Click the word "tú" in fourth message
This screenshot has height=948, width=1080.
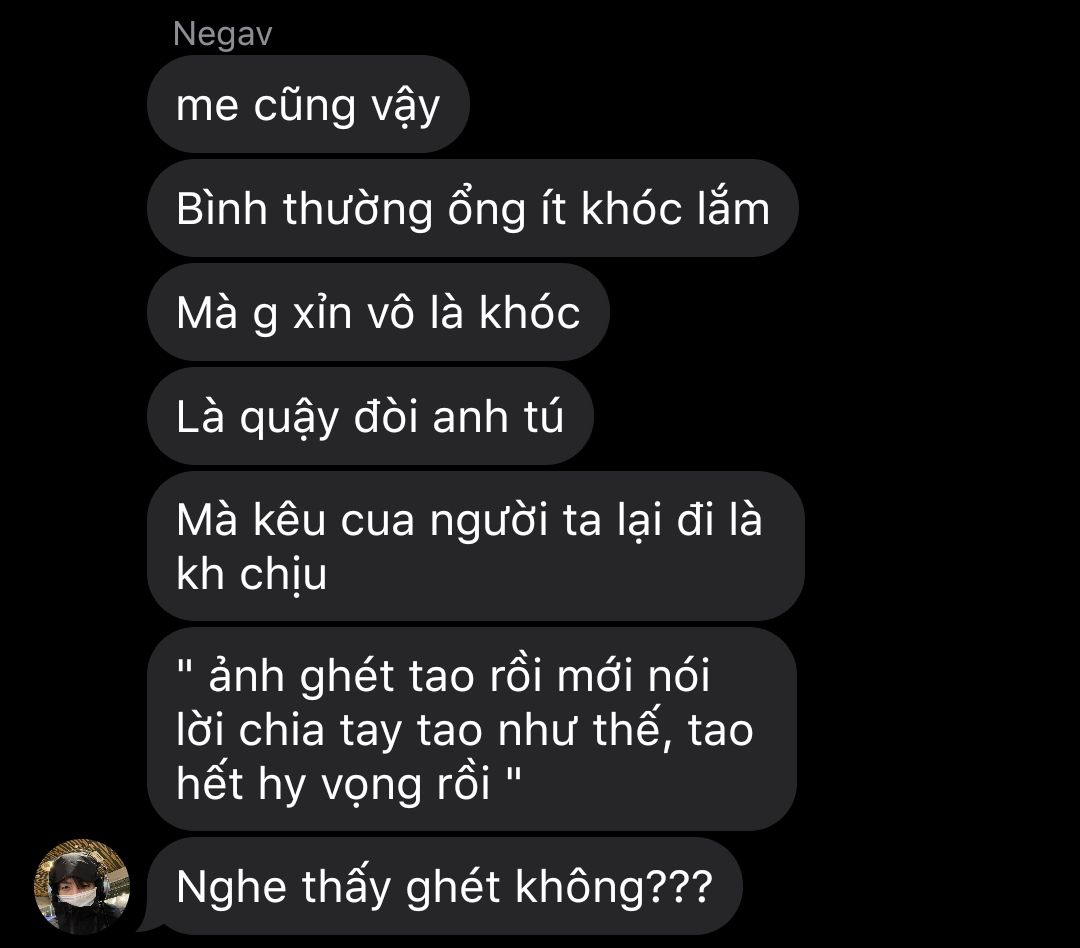(x=543, y=415)
